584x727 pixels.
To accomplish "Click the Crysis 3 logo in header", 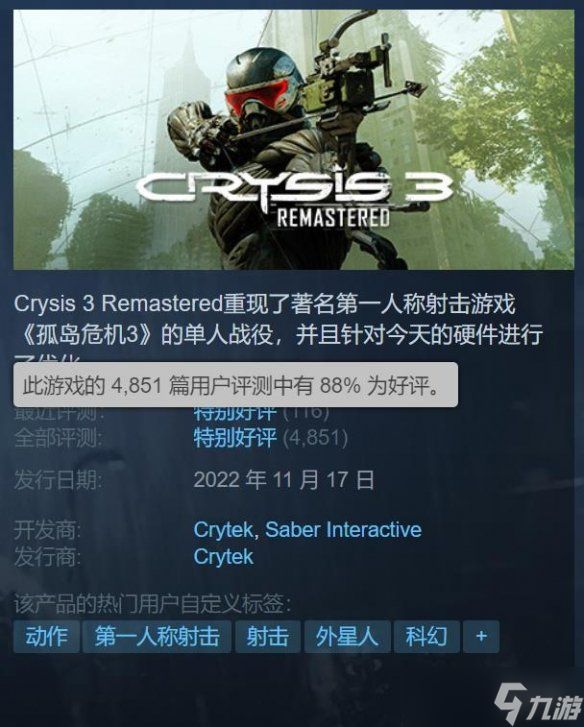I will click(294, 188).
